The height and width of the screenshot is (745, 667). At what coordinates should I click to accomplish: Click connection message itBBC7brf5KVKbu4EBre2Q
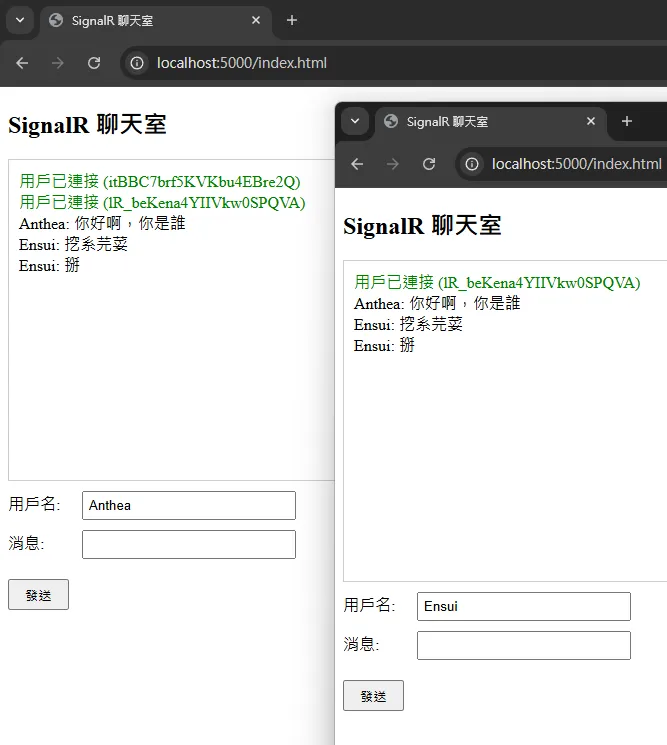click(160, 181)
